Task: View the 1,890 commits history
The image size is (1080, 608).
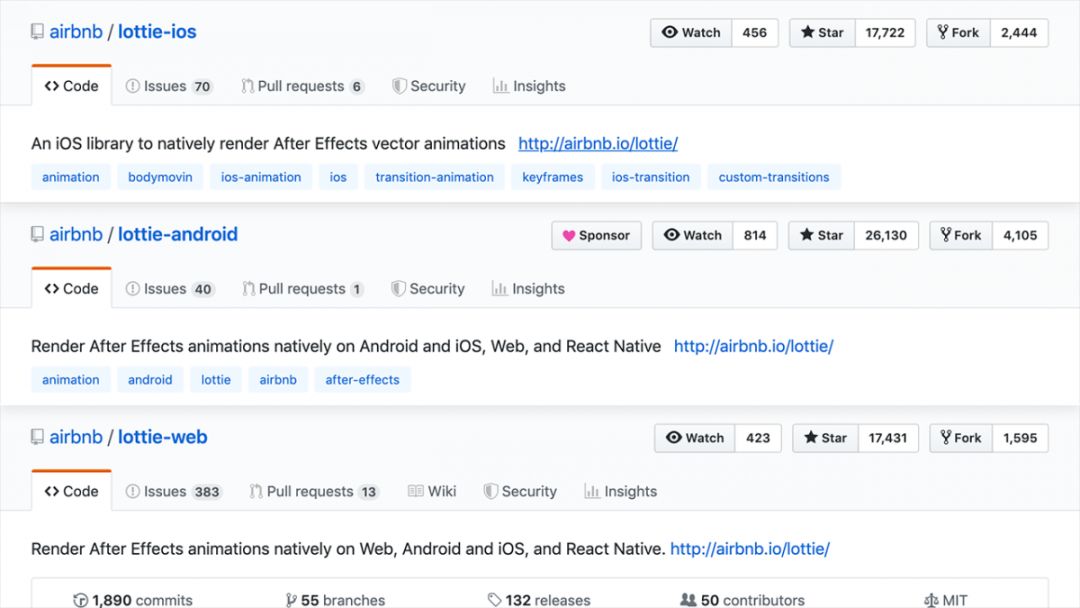Action: (133, 600)
